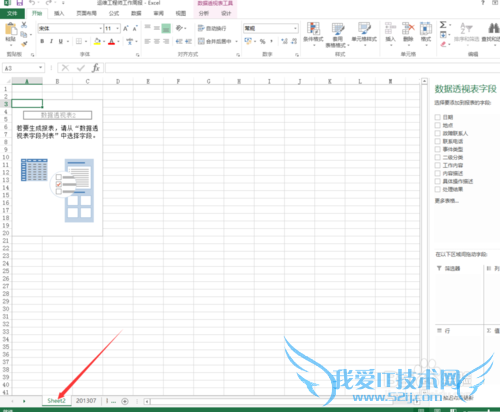Click the yellow fill color button

click(x=97, y=41)
